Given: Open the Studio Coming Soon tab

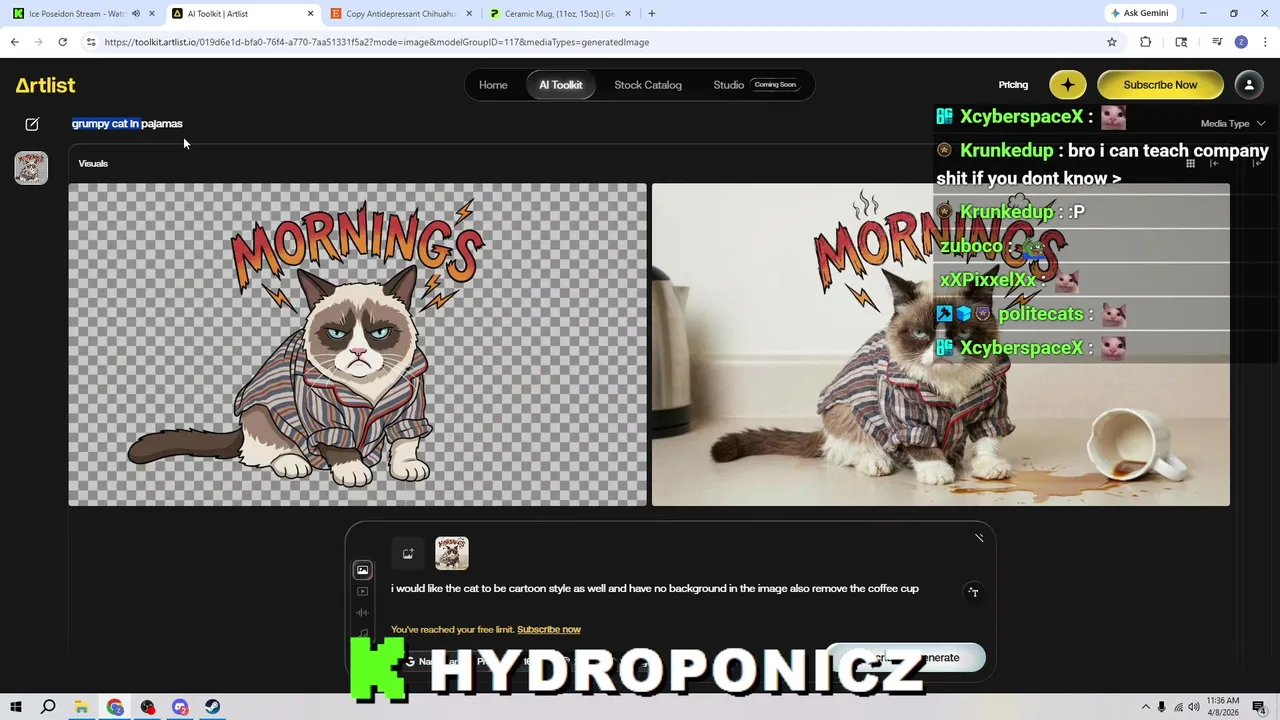Looking at the screenshot, I should [755, 85].
